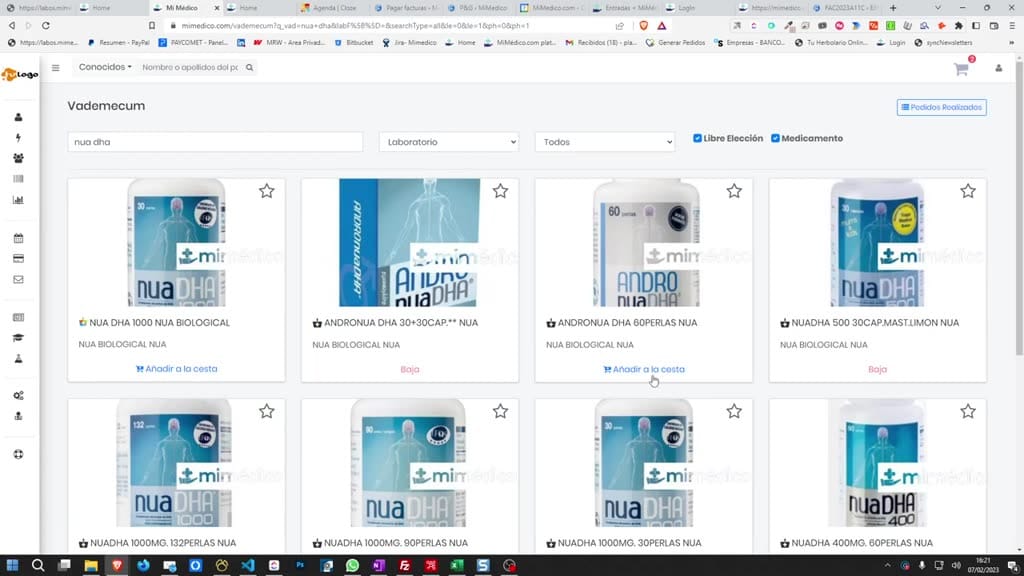Add ANDRONUA DHA 60PERLAS to the basket
1024x576 pixels.
(644, 369)
